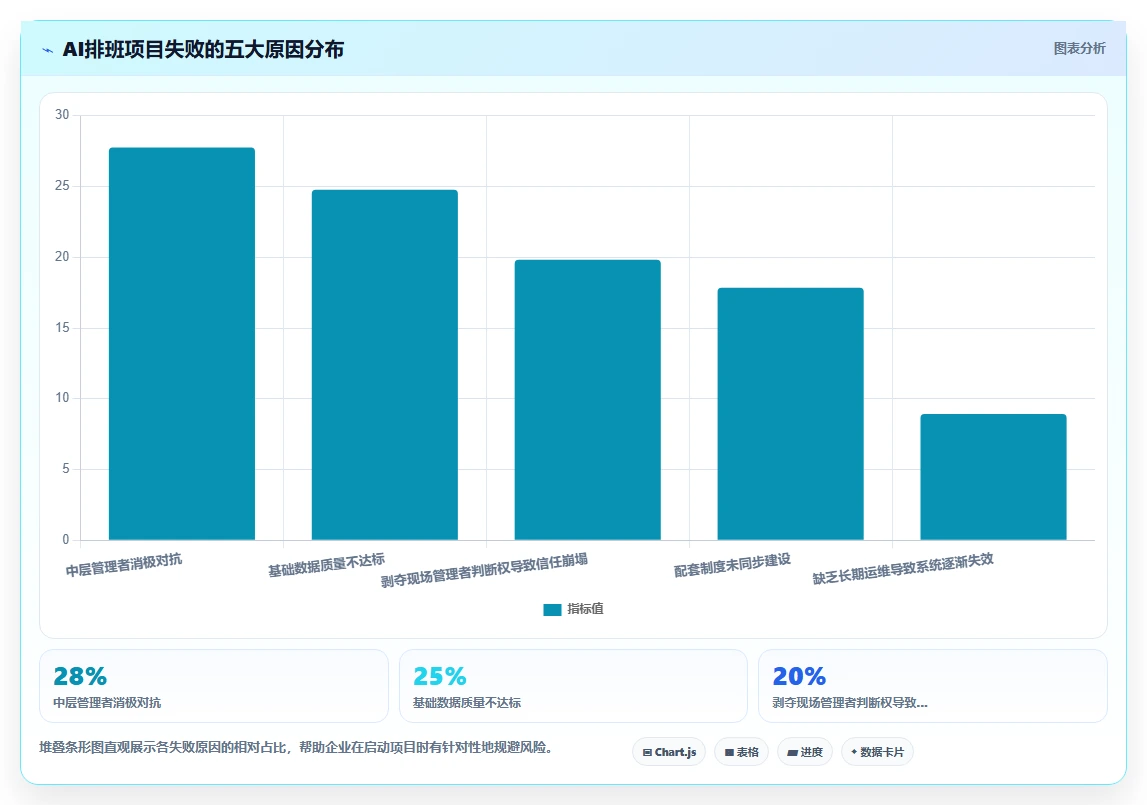Viewport: 1147px width, 805px height.
Task: Select the 基础数据质量不达标 bar
Action: (385, 365)
